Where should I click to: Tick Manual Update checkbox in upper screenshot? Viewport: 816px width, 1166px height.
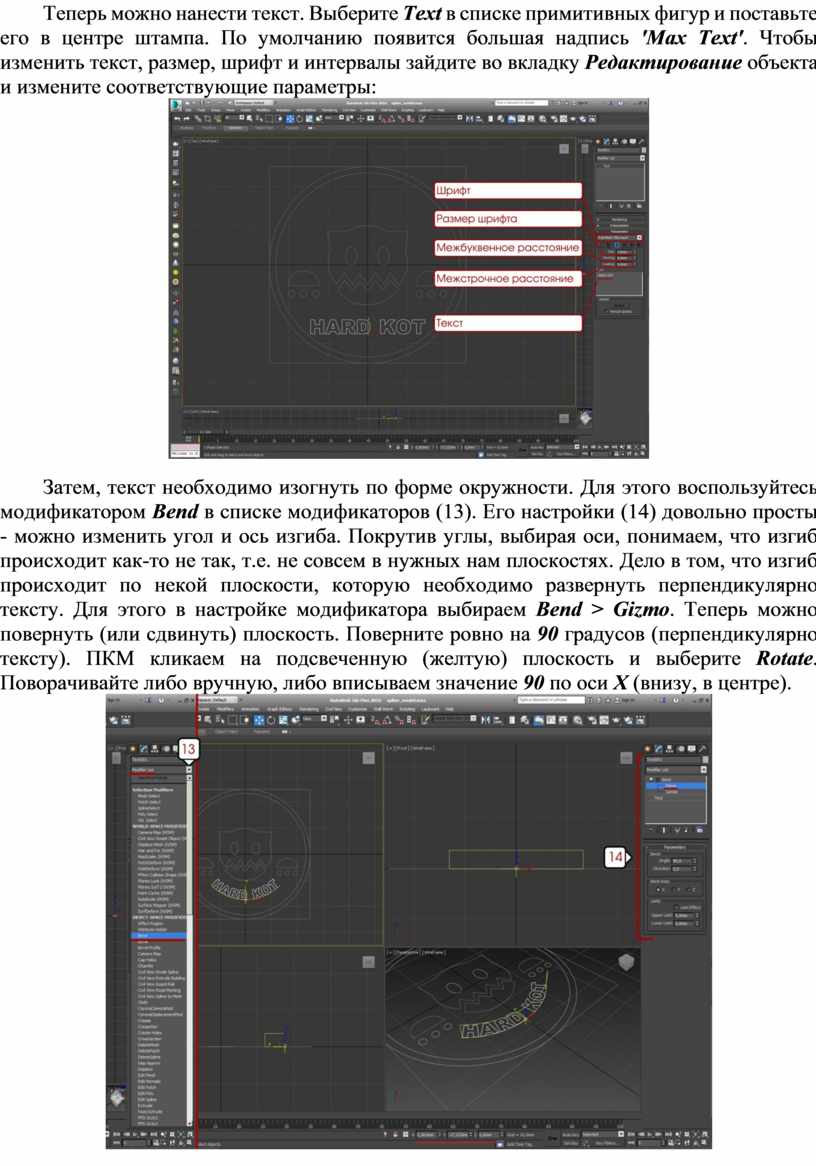[607, 312]
